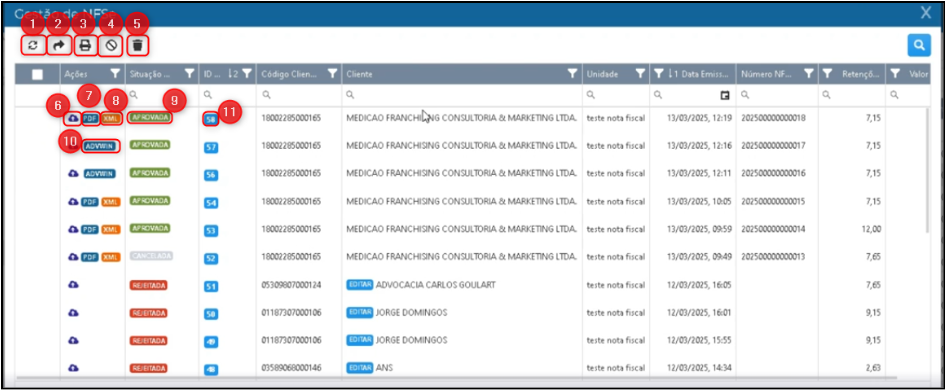Image resolution: width=945 pixels, height=390 pixels.
Task: Click the cloud icon on ID 49 row
Action: (x=73, y=340)
